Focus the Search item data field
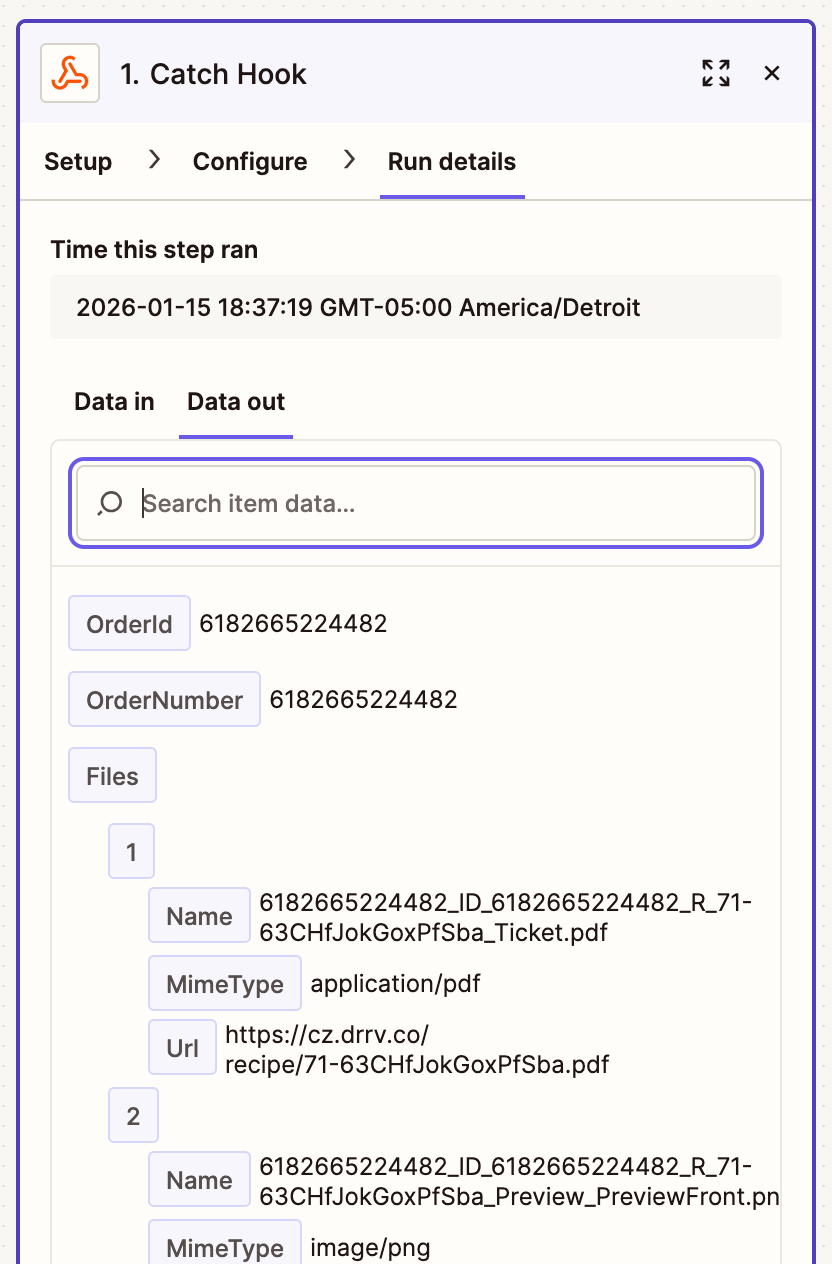This screenshot has height=1264, width=832. click(440, 503)
